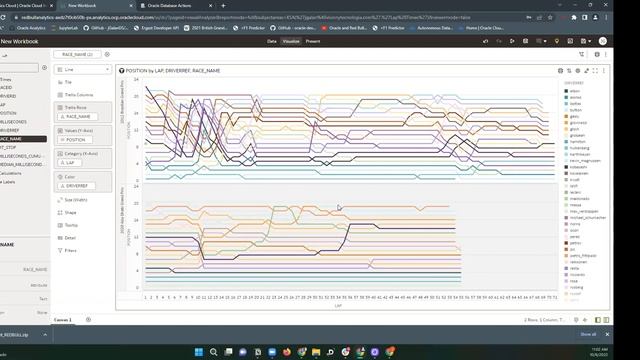This screenshot has width=640, height=360.
Task: Click the hamilton legend color swatch
Action: coord(566,142)
